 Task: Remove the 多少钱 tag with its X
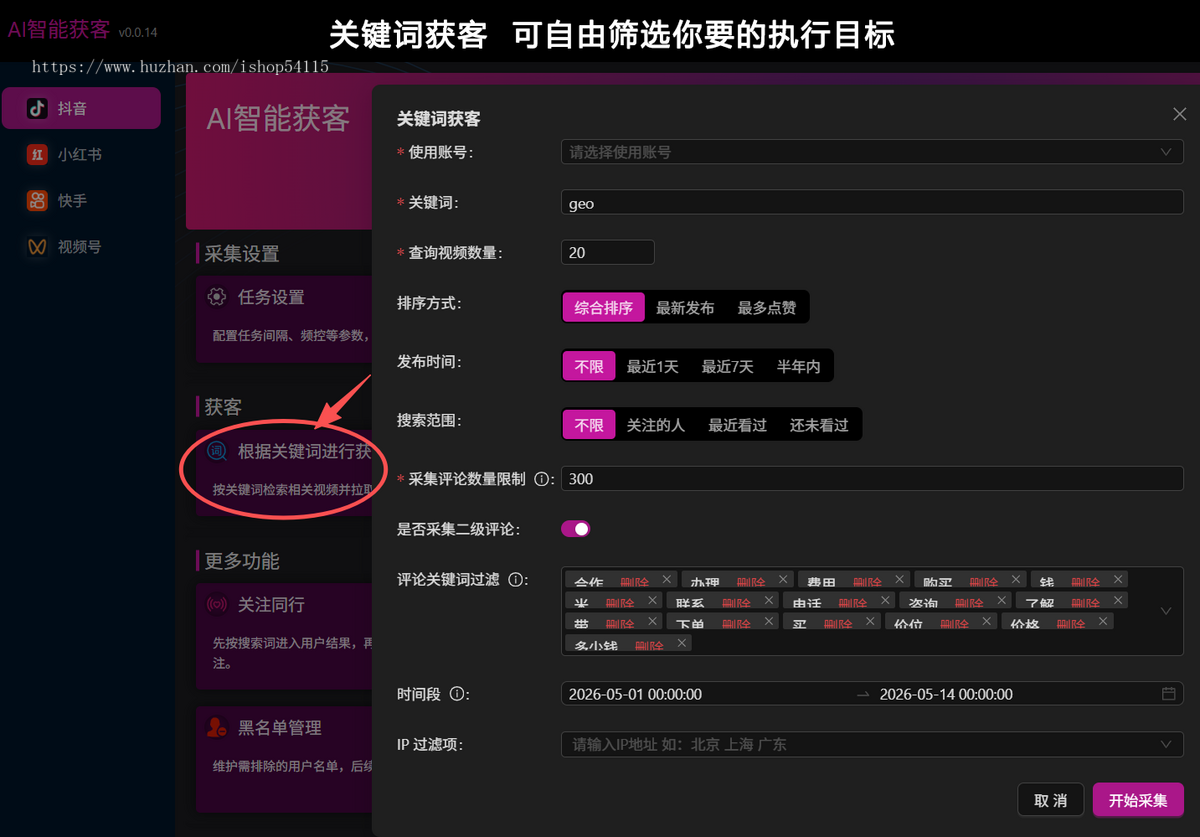tap(682, 643)
